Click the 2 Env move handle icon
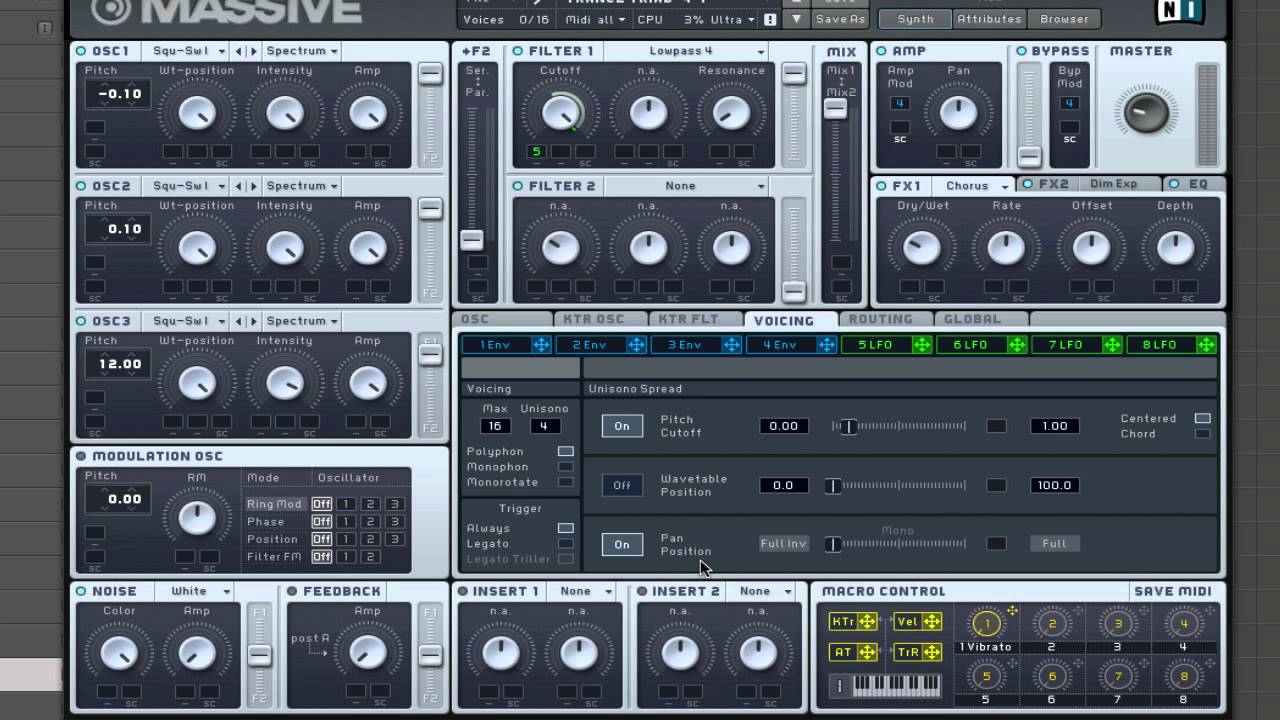1280x720 pixels. pyautogui.click(x=636, y=345)
